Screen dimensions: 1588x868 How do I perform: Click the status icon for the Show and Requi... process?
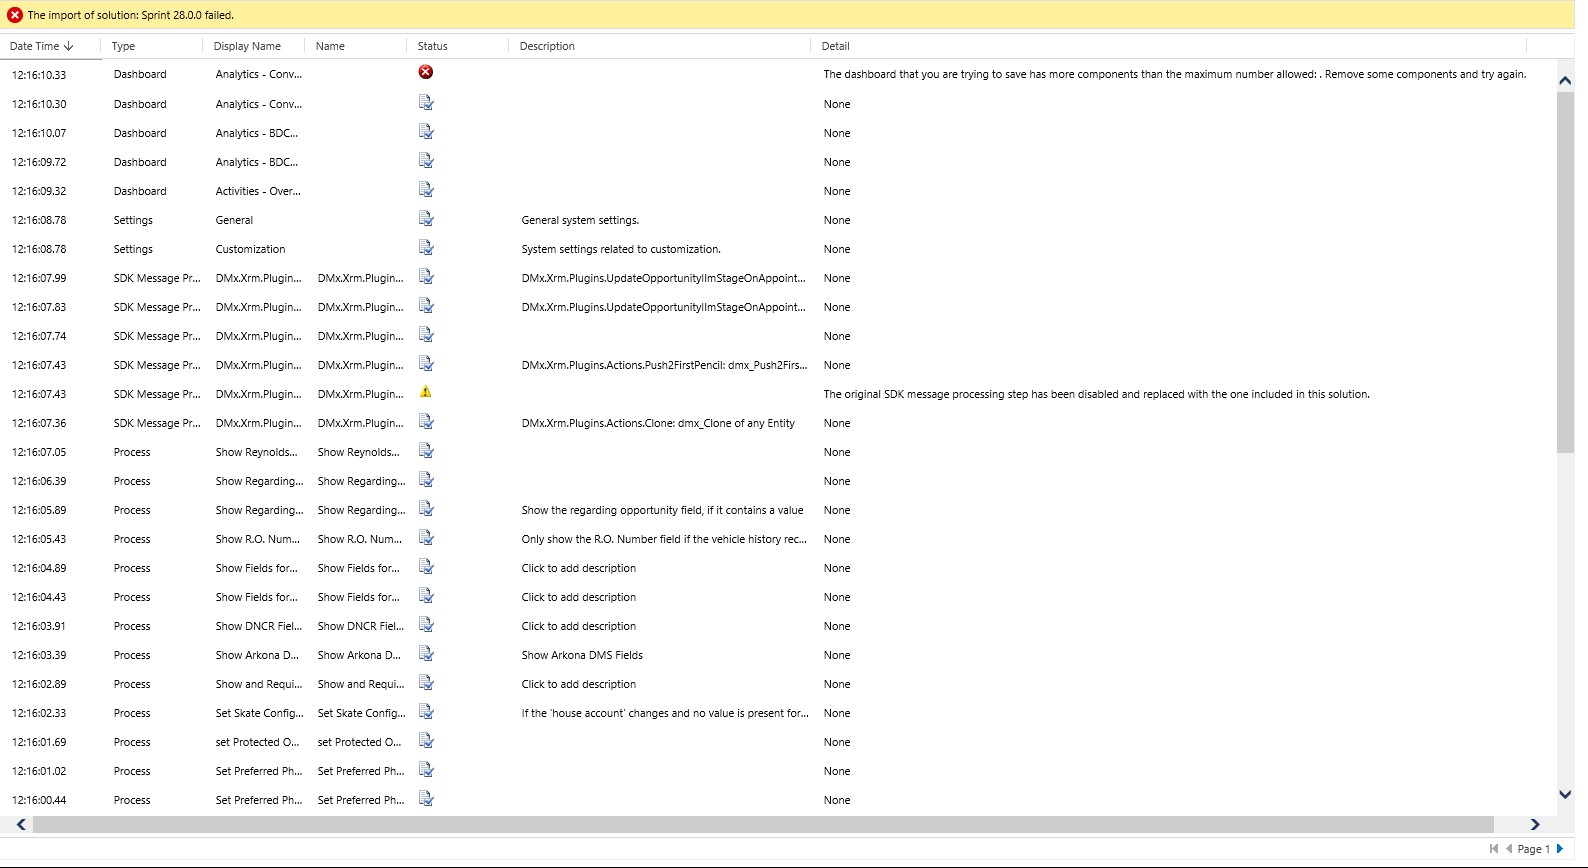(x=426, y=682)
